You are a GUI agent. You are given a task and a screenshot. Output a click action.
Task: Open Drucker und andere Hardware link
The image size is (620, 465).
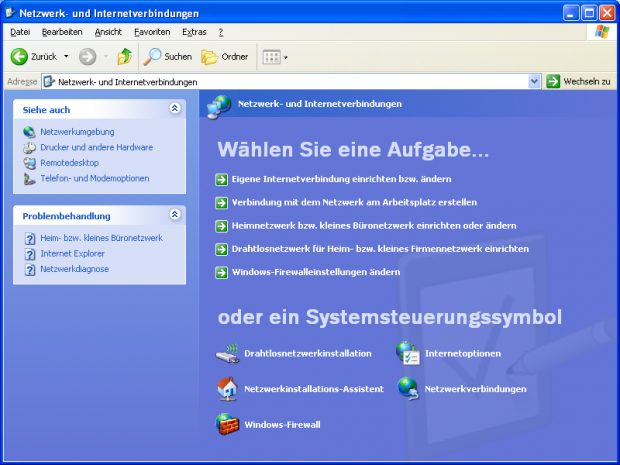(96, 147)
